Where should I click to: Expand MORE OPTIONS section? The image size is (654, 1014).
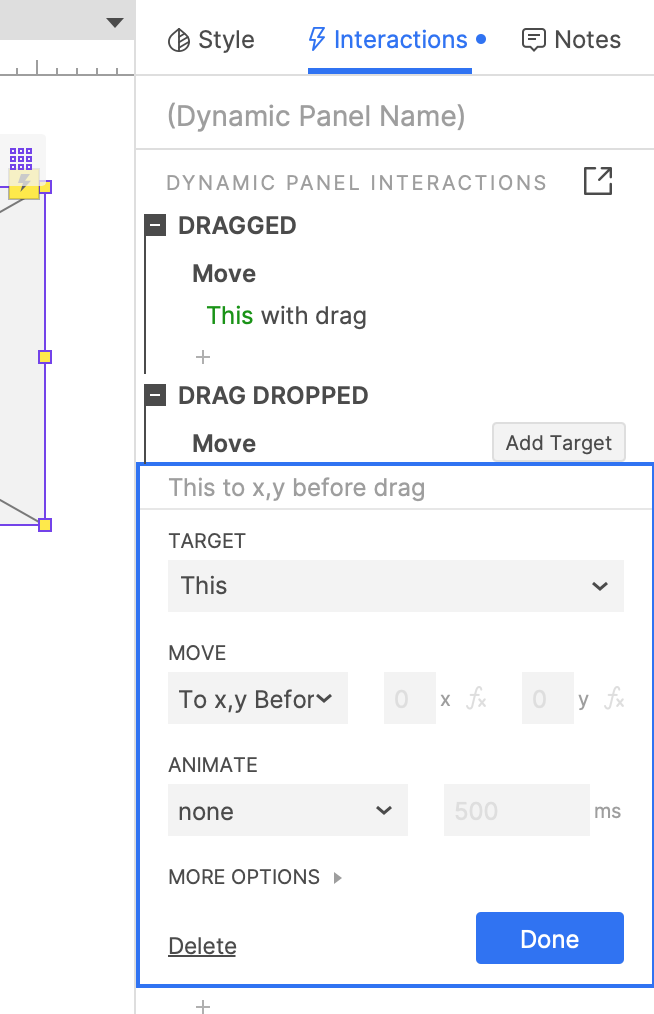(x=256, y=877)
